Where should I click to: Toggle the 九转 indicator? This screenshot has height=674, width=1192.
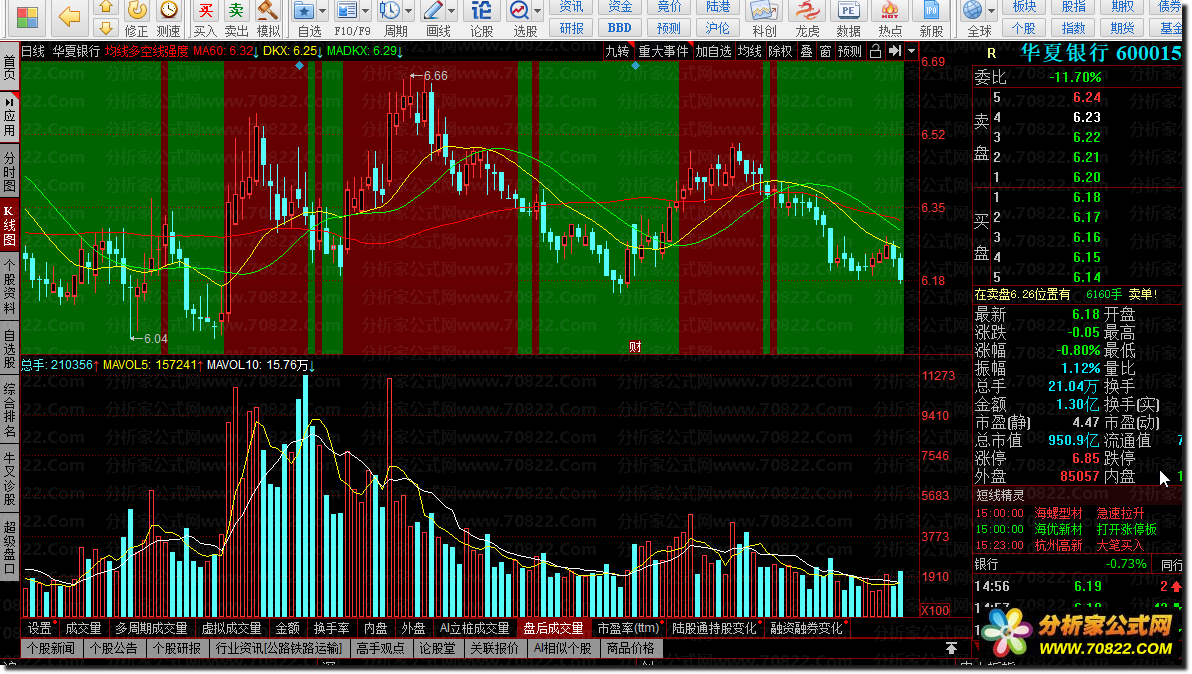click(617, 51)
